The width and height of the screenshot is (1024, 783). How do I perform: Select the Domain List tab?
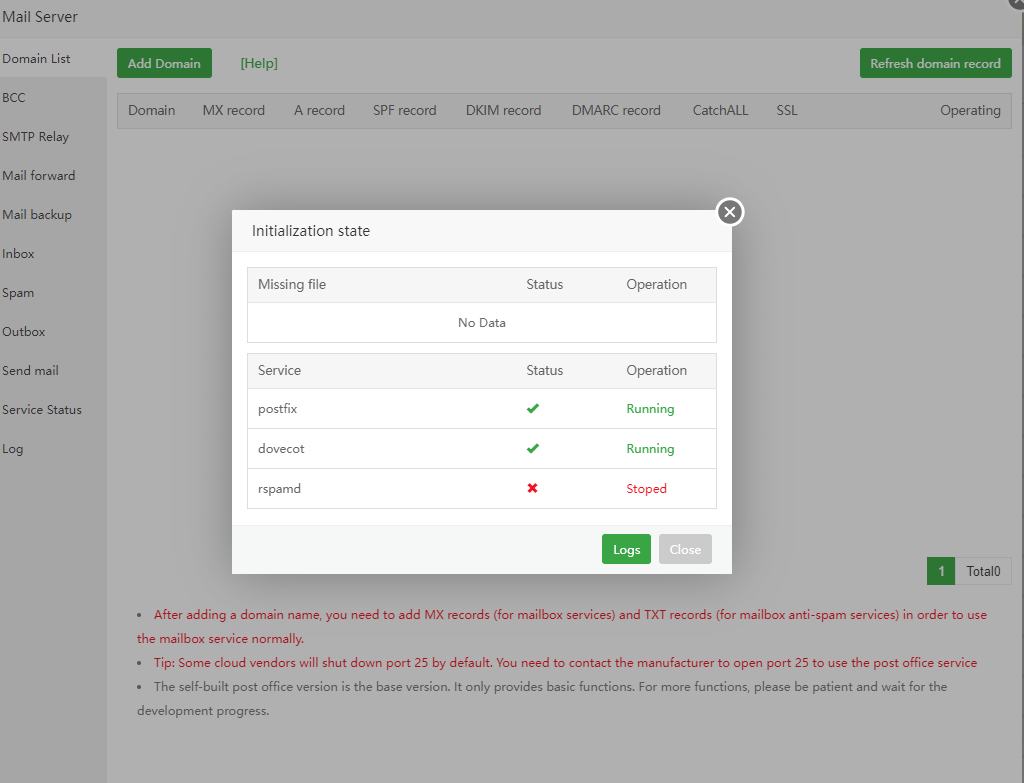click(37, 59)
